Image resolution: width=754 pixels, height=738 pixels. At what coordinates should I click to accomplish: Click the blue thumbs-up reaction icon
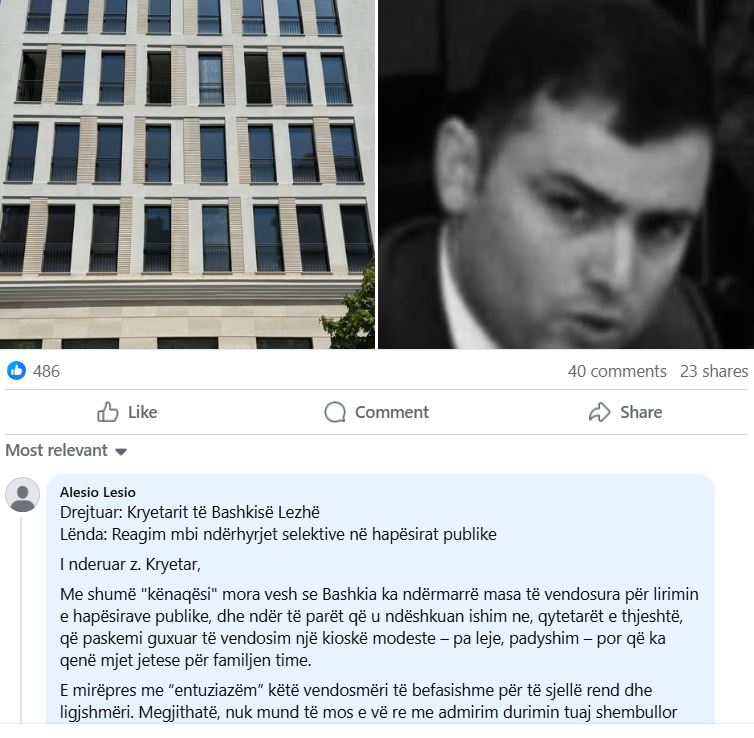(x=17, y=371)
